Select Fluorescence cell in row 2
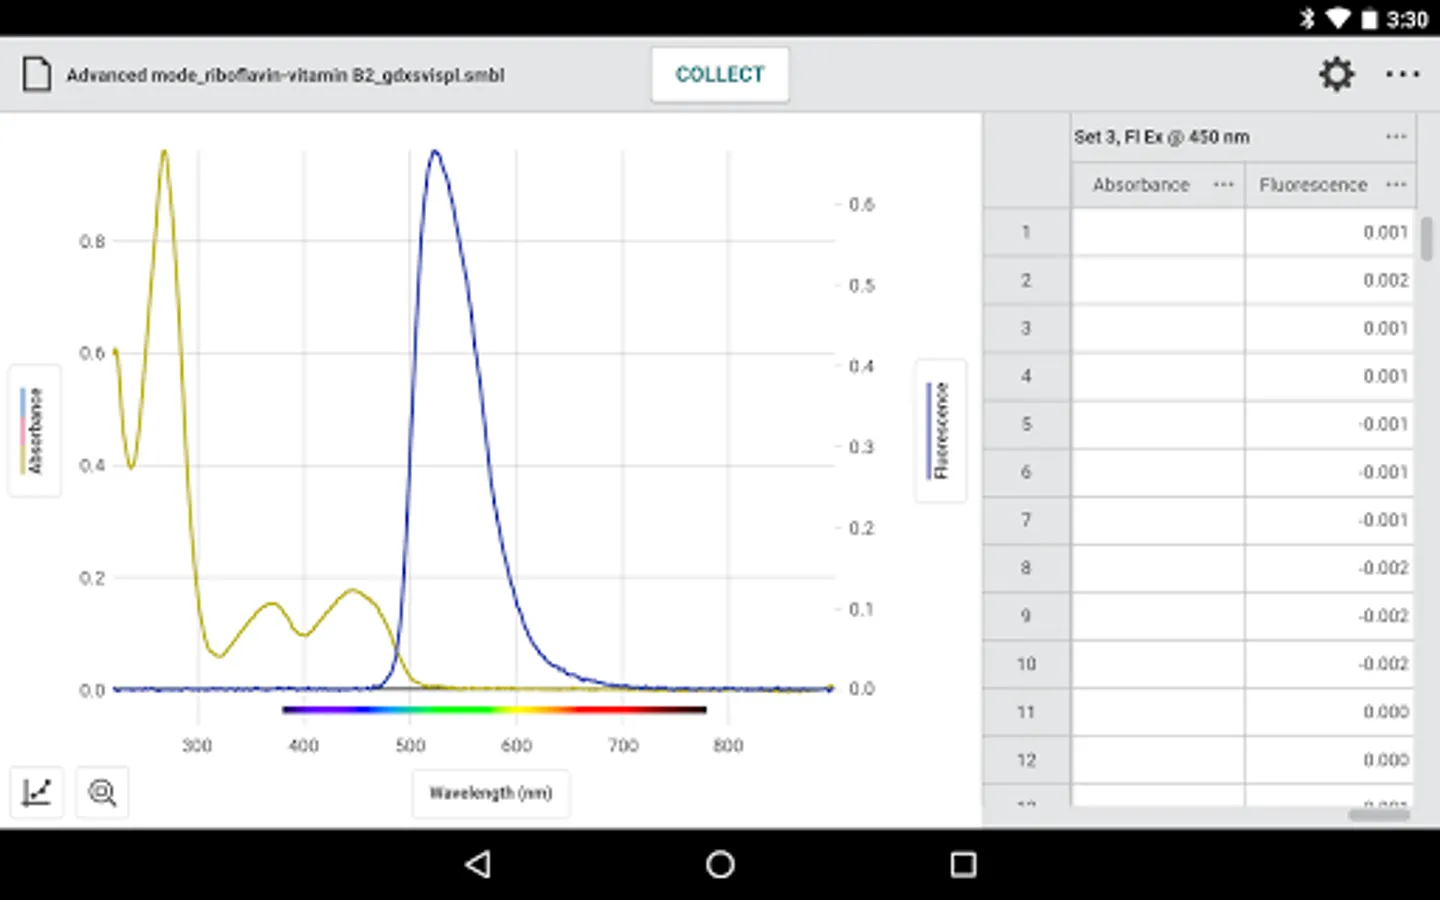This screenshot has width=1440, height=900. pos(1329,280)
